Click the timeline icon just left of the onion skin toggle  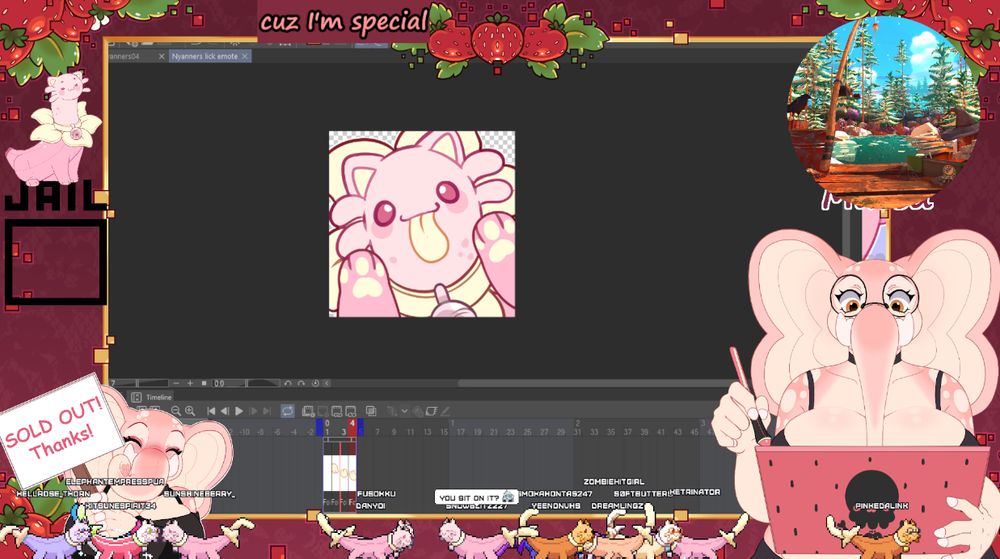pos(350,411)
